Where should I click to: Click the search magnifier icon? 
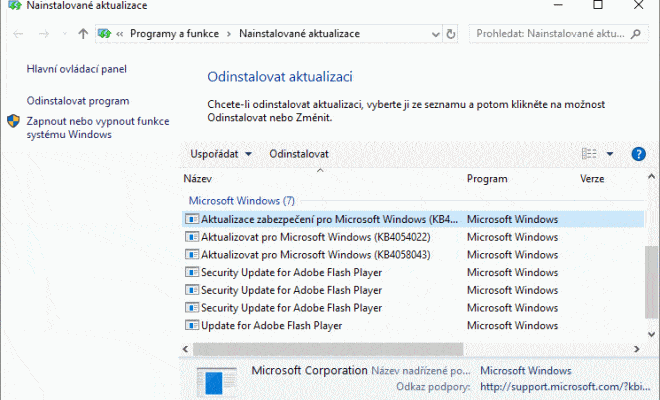636,34
